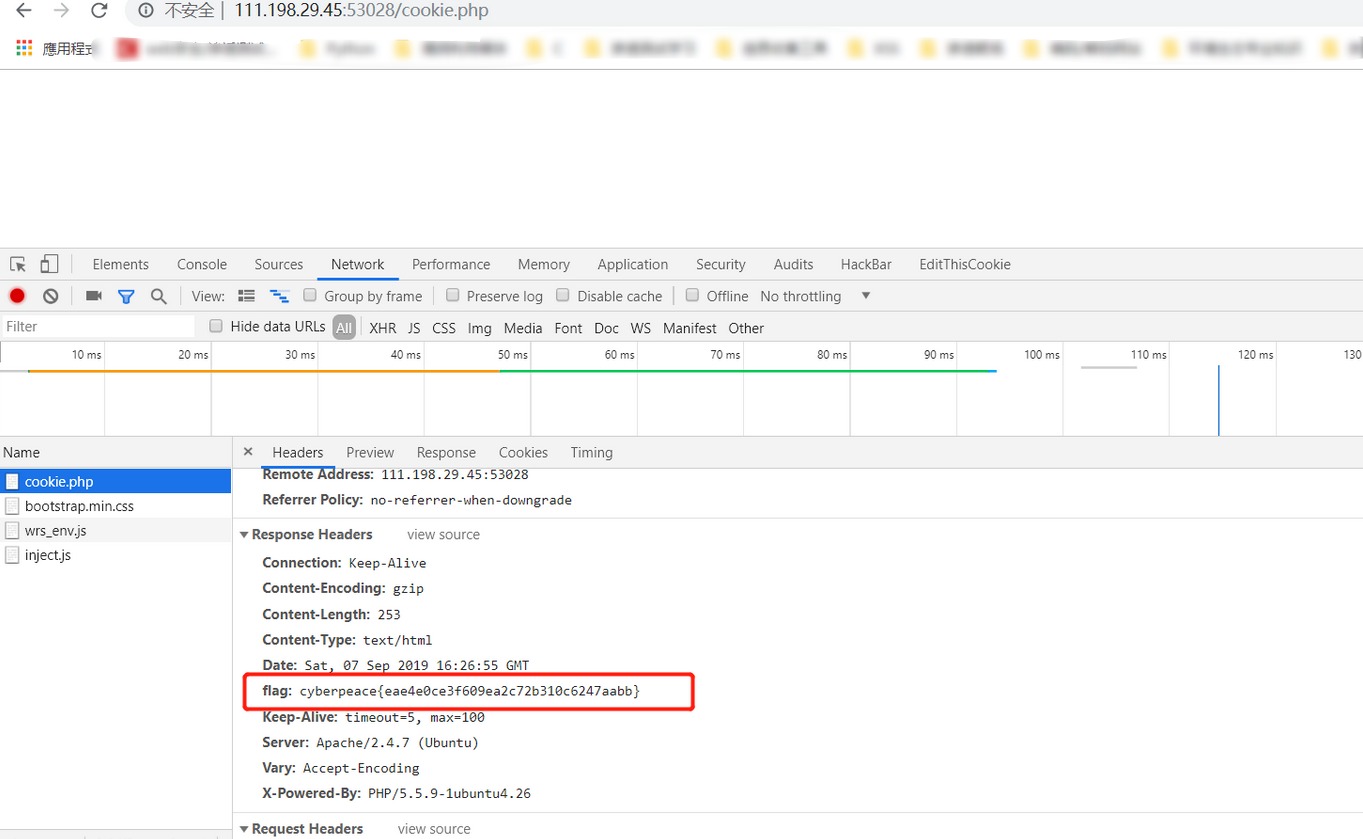The width and height of the screenshot is (1363, 839).
Task: Open the Console panel
Action: (x=202, y=264)
